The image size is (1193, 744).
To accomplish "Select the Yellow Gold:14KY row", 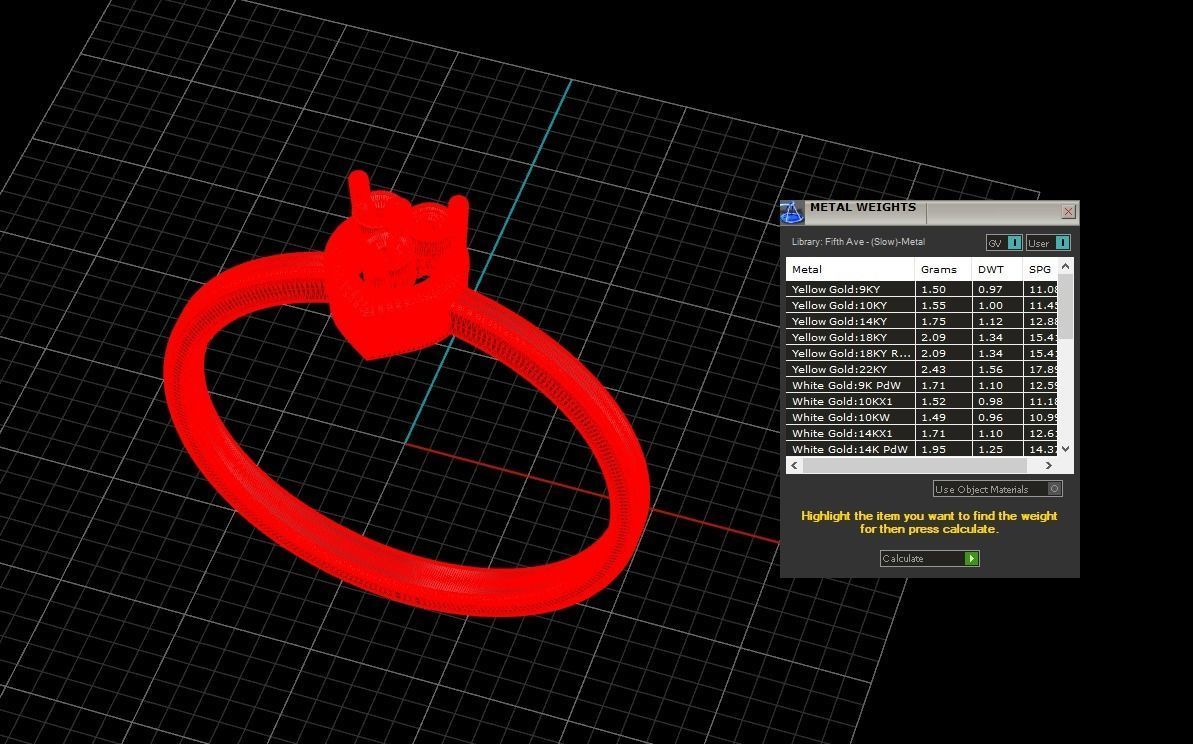I will pos(921,321).
